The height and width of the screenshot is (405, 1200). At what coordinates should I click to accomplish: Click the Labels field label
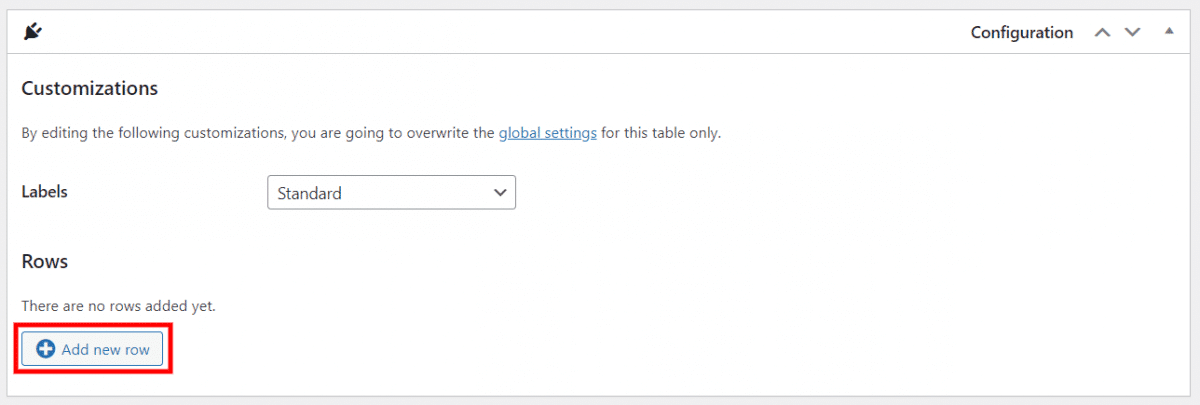[44, 192]
